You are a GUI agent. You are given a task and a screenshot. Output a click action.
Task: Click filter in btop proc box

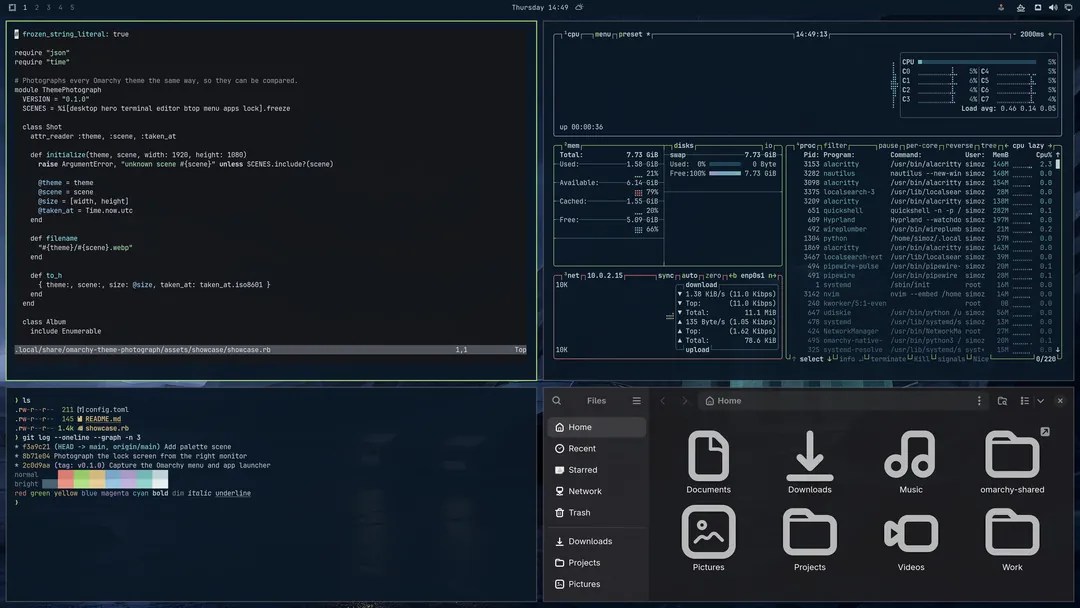tap(835, 146)
